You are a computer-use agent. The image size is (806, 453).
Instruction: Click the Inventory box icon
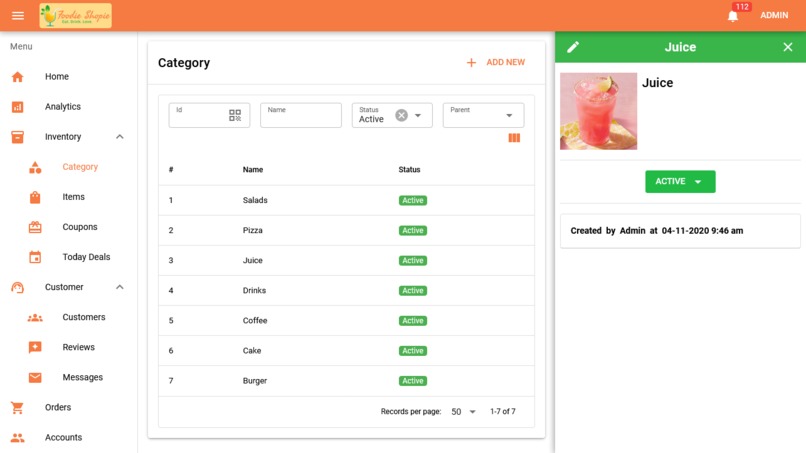click(x=17, y=137)
